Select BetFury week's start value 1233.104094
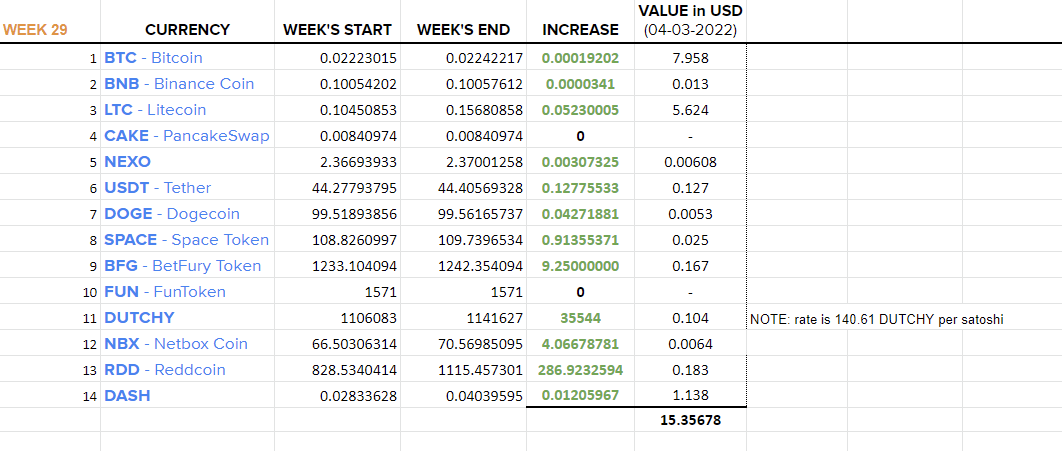 click(x=354, y=266)
